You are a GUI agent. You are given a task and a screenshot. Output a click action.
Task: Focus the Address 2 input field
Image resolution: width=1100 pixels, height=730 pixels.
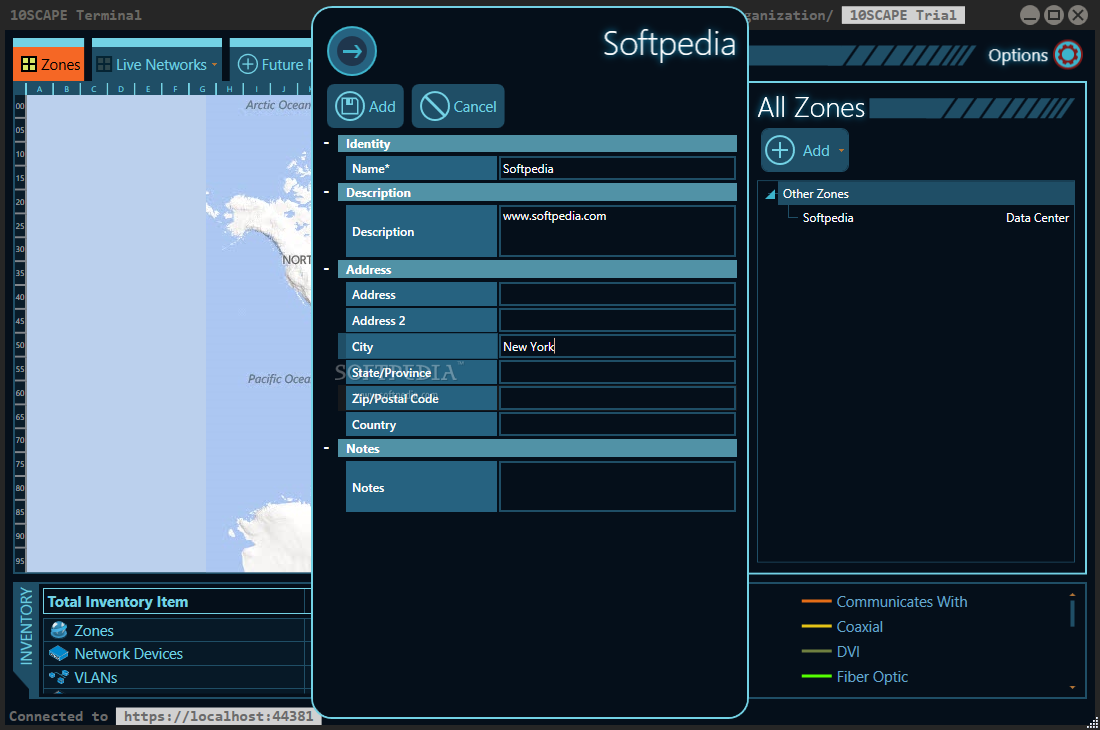click(x=617, y=320)
